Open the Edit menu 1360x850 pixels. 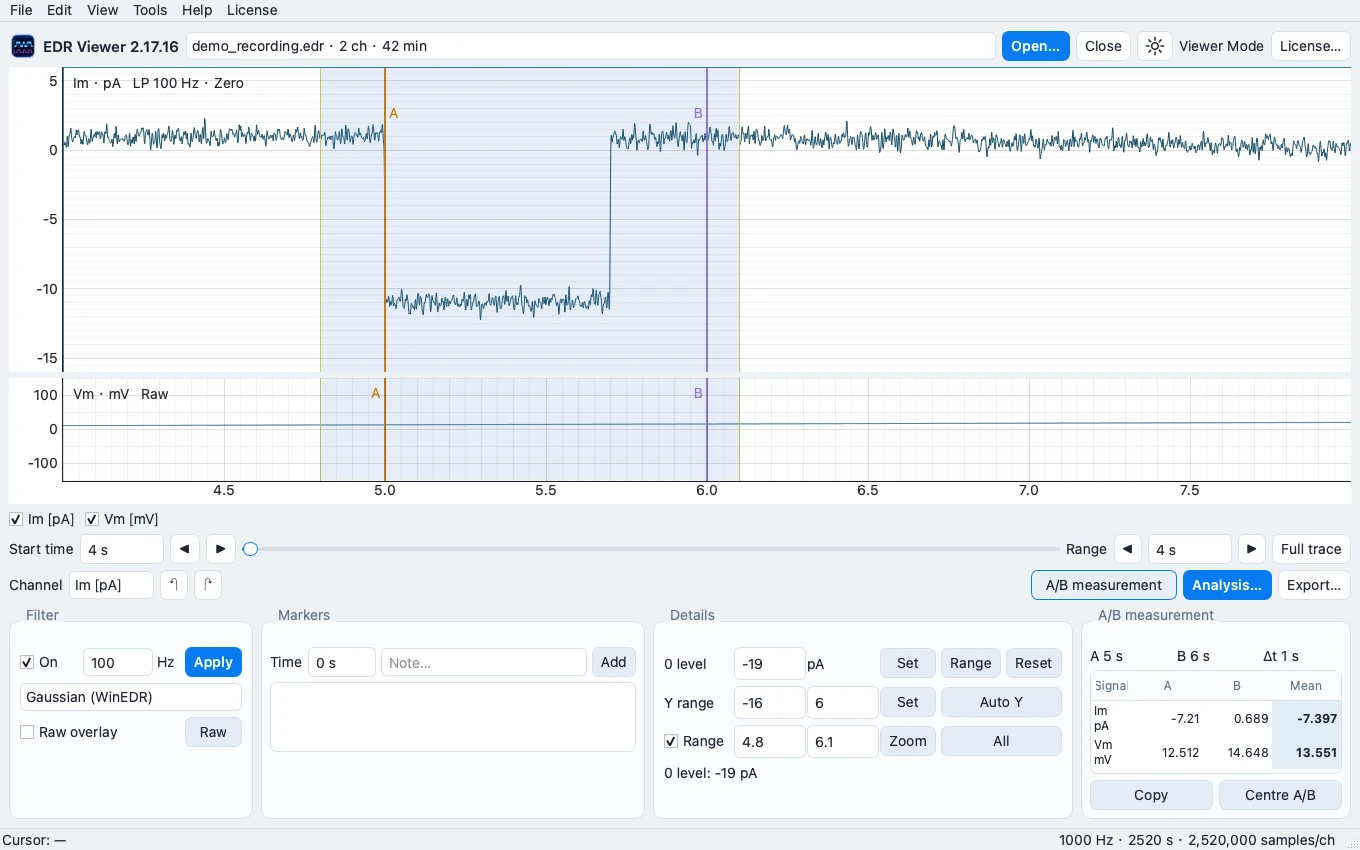59,10
